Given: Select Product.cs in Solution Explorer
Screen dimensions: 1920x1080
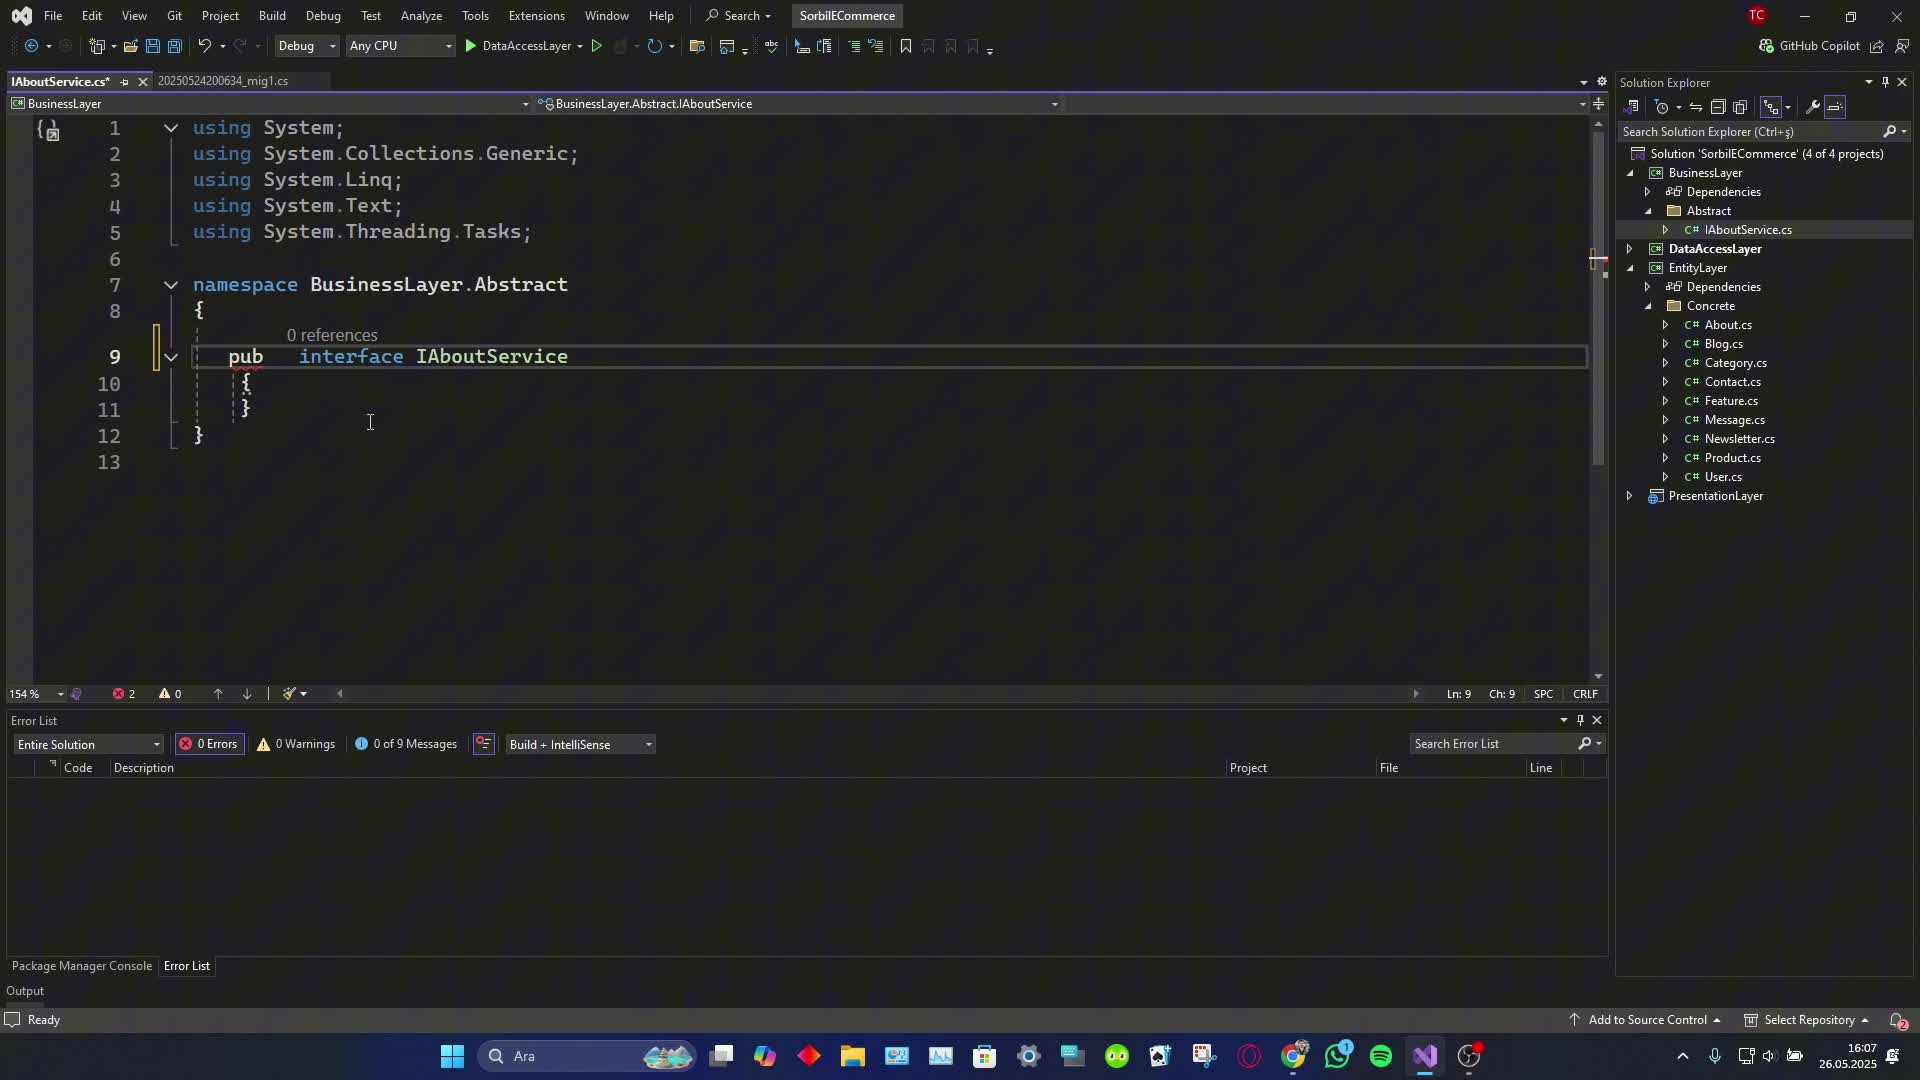Looking at the screenshot, I should (1733, 458).
